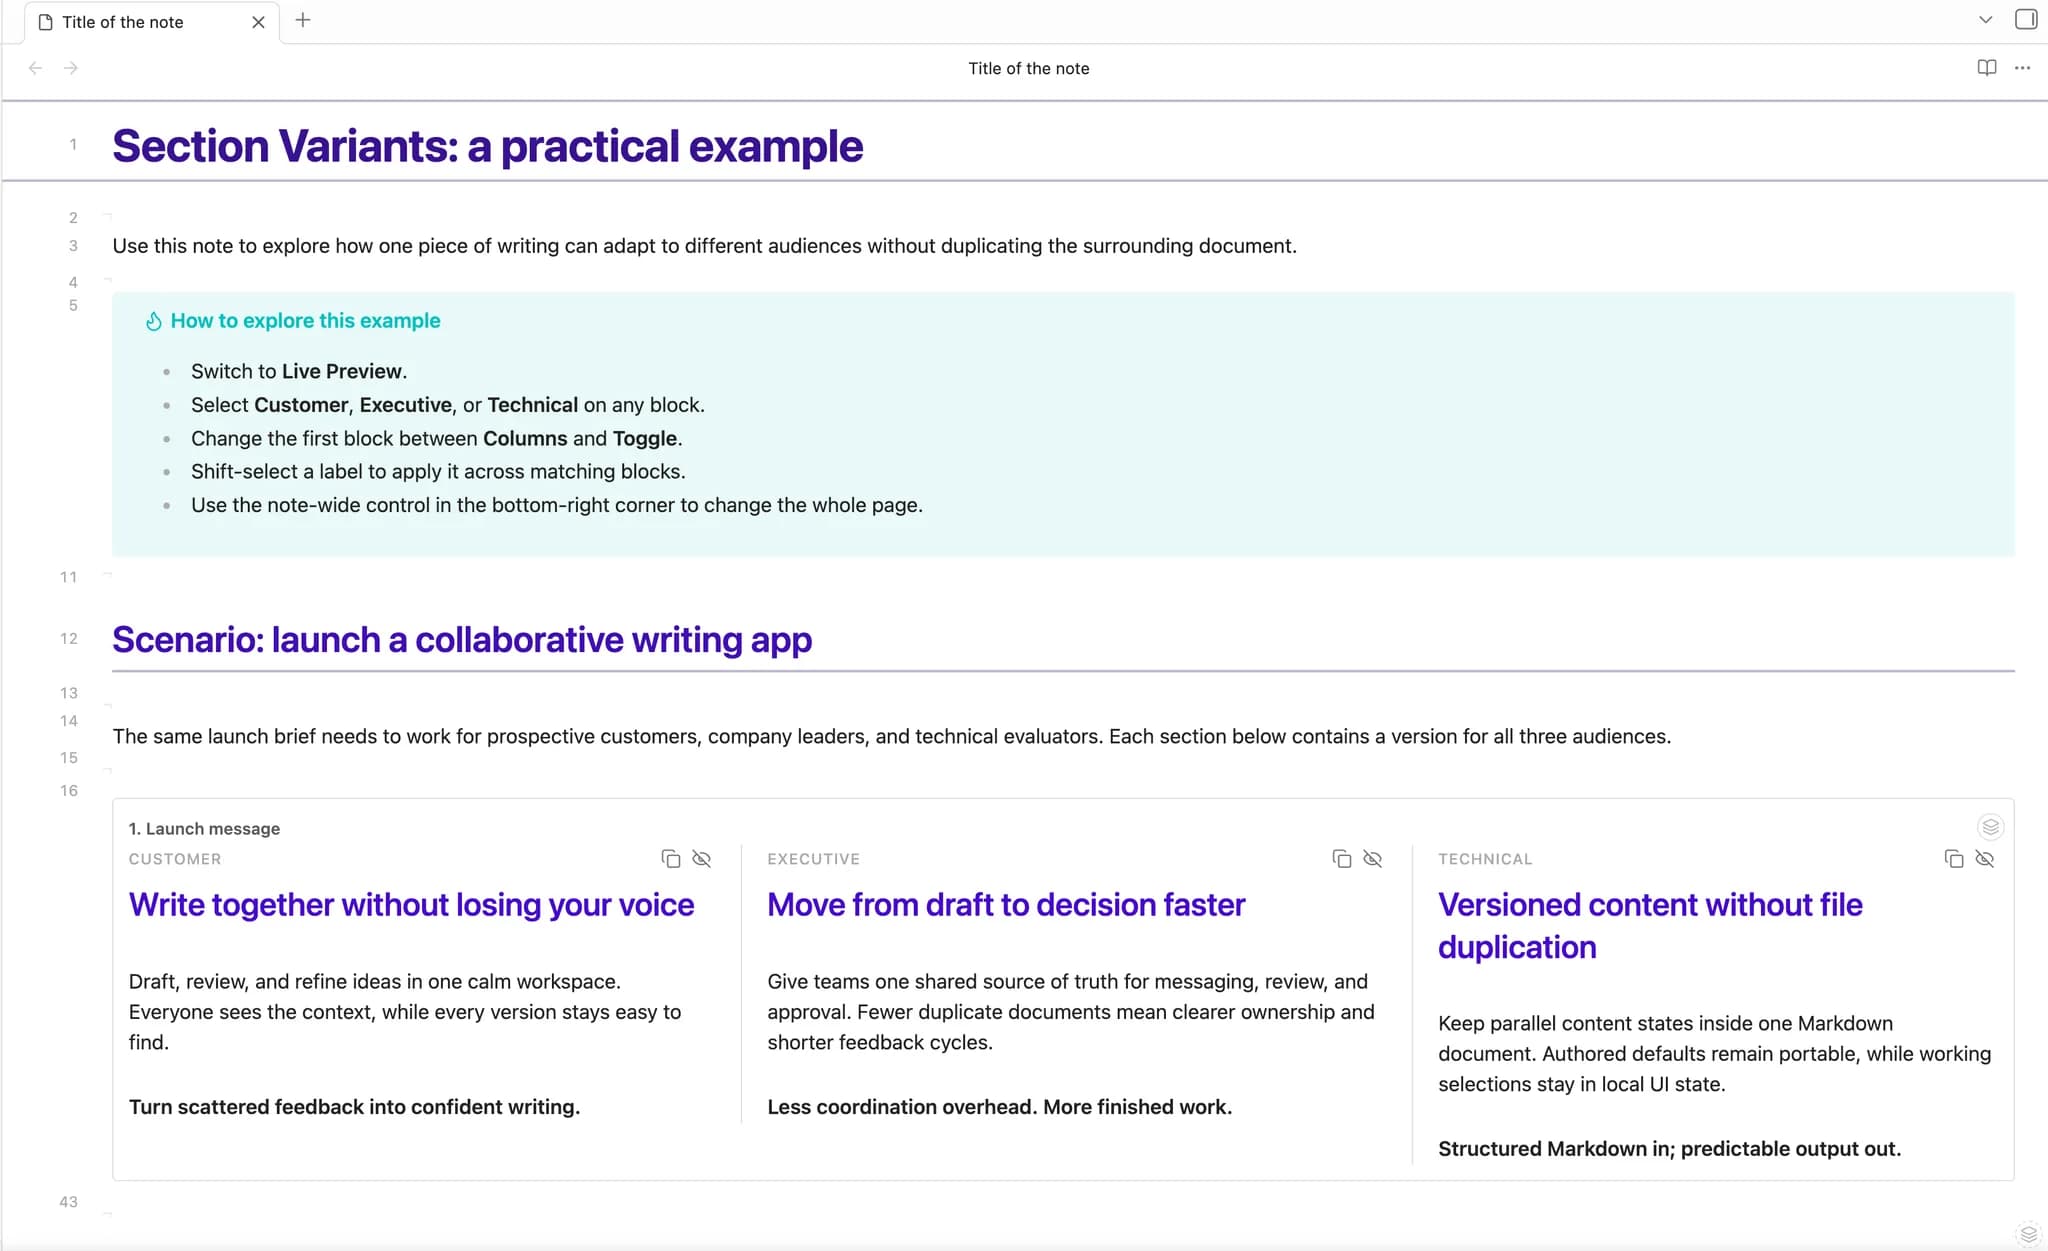Screen dimensions: 2048x1251
Task: Open the note-wide variants control at bottom-right
Action: click(2028, 1234)
